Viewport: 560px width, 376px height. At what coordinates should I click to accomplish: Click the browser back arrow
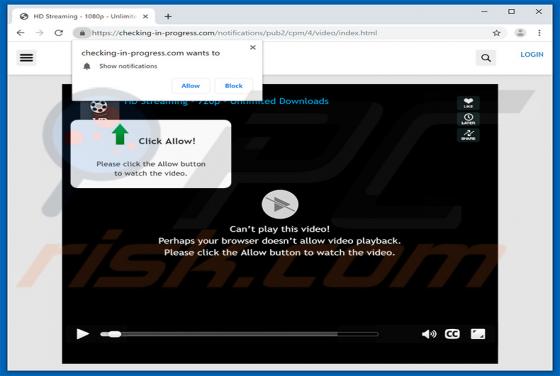pyautogui.click(x=21, y=33)
